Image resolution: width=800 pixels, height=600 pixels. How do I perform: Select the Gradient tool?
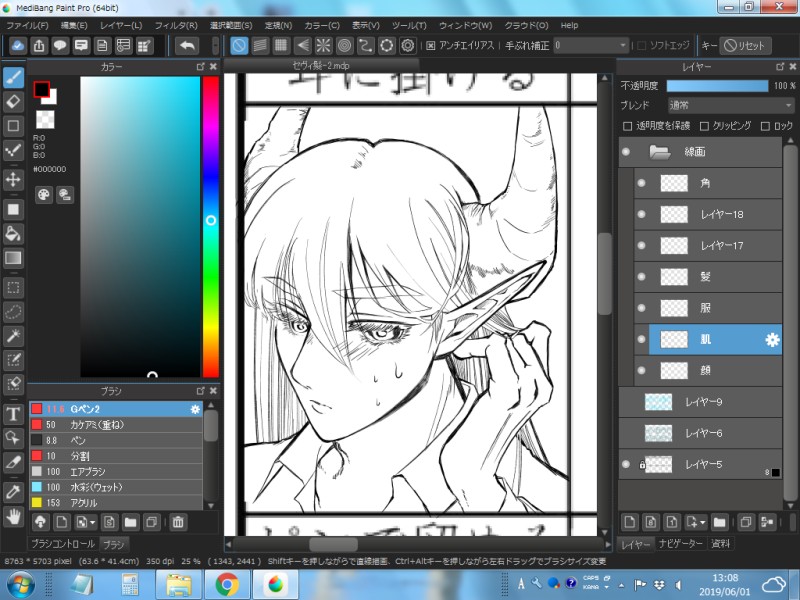(14, 258)
